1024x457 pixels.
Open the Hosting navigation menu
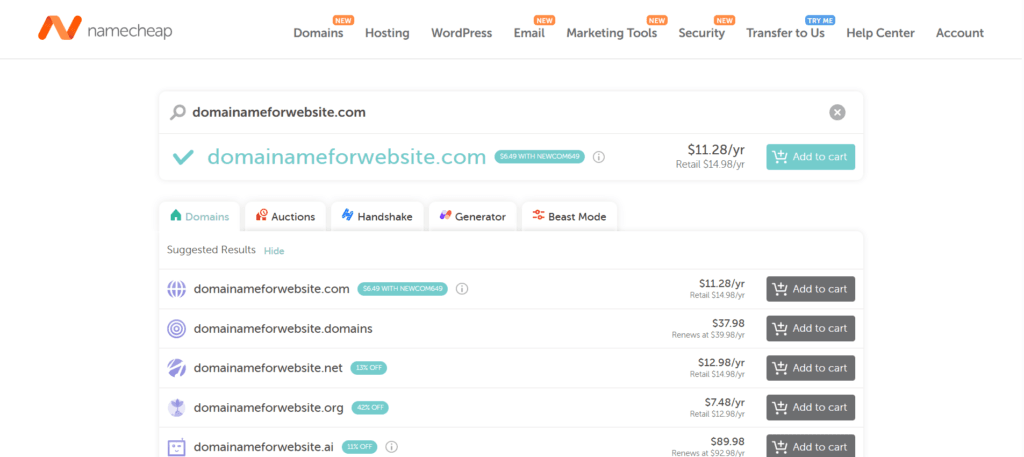pyautogui.click(x=387, y=33)
